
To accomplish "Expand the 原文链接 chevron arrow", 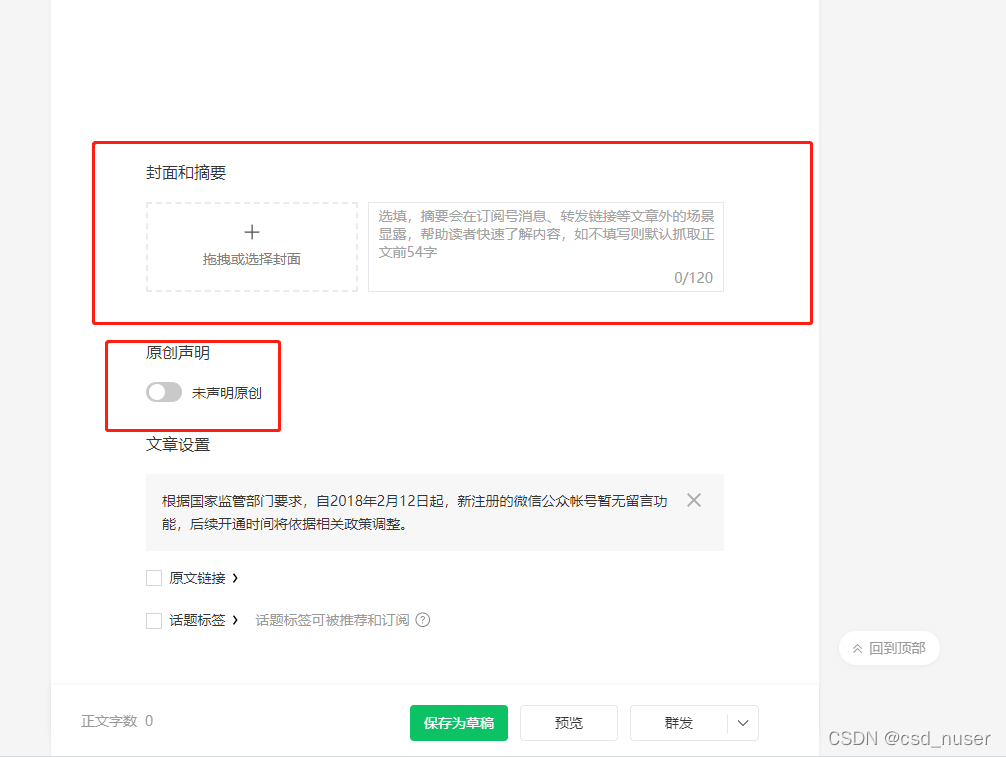I will (235, 578).
